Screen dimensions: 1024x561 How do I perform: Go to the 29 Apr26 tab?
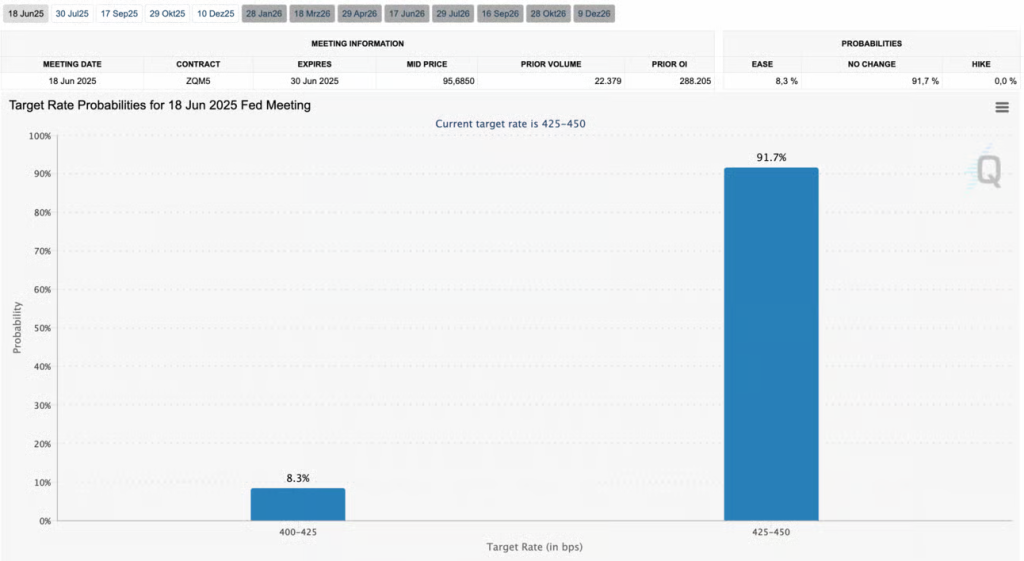pos(359,14)
